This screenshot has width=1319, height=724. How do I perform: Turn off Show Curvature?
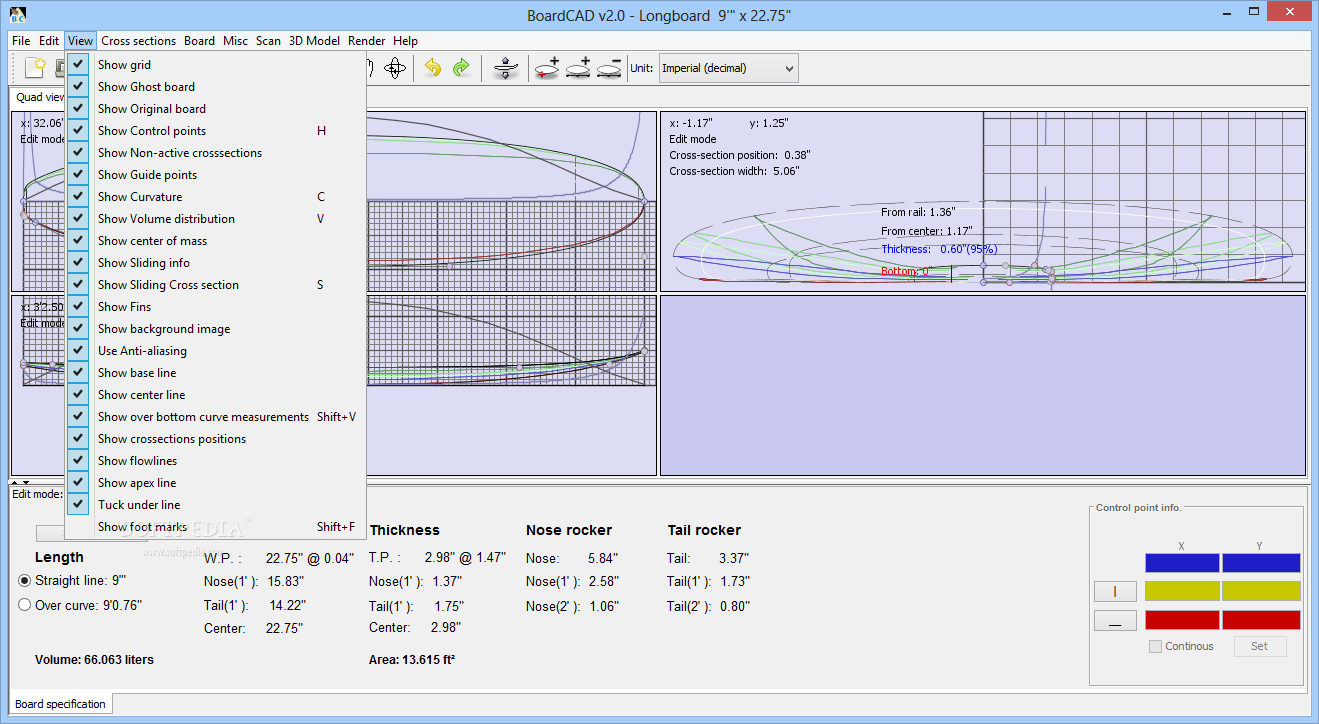pos(216,197)
